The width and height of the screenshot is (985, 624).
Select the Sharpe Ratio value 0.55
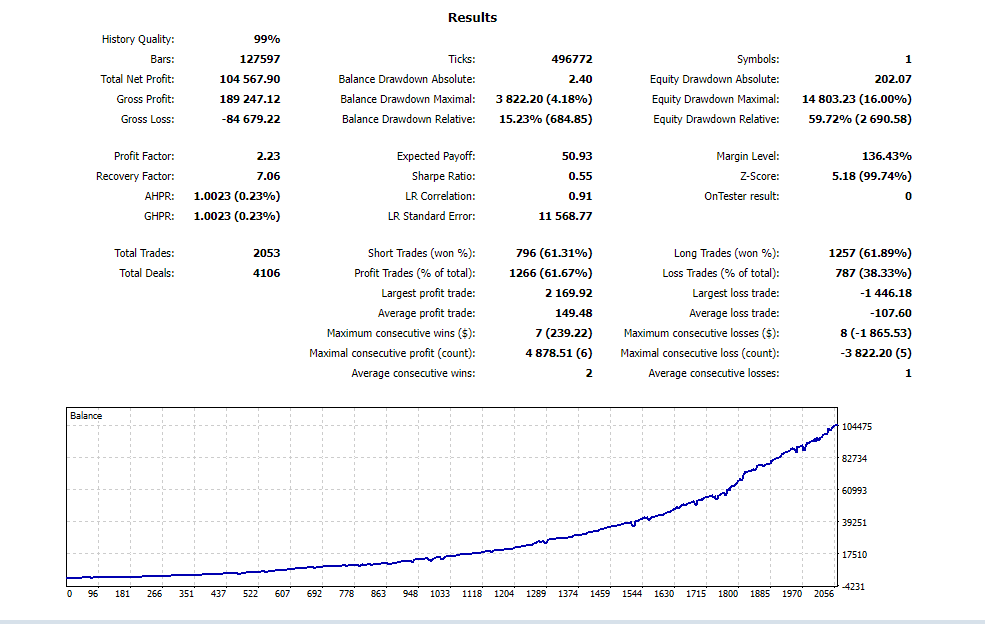[580, 176]
